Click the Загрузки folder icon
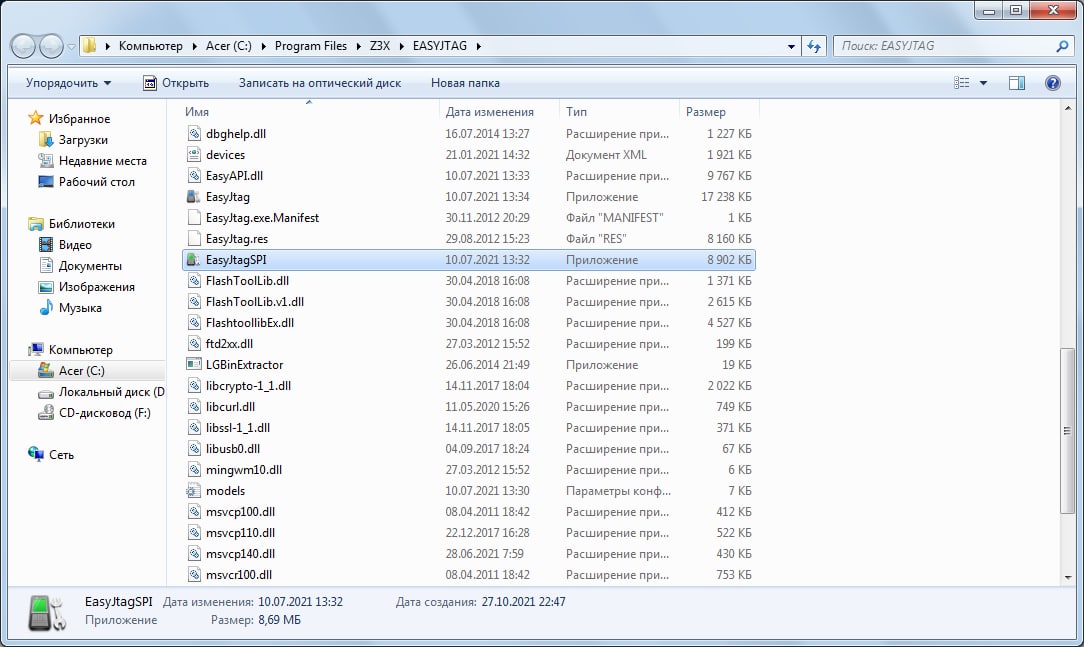The image size is (1084, 647). 46,140
